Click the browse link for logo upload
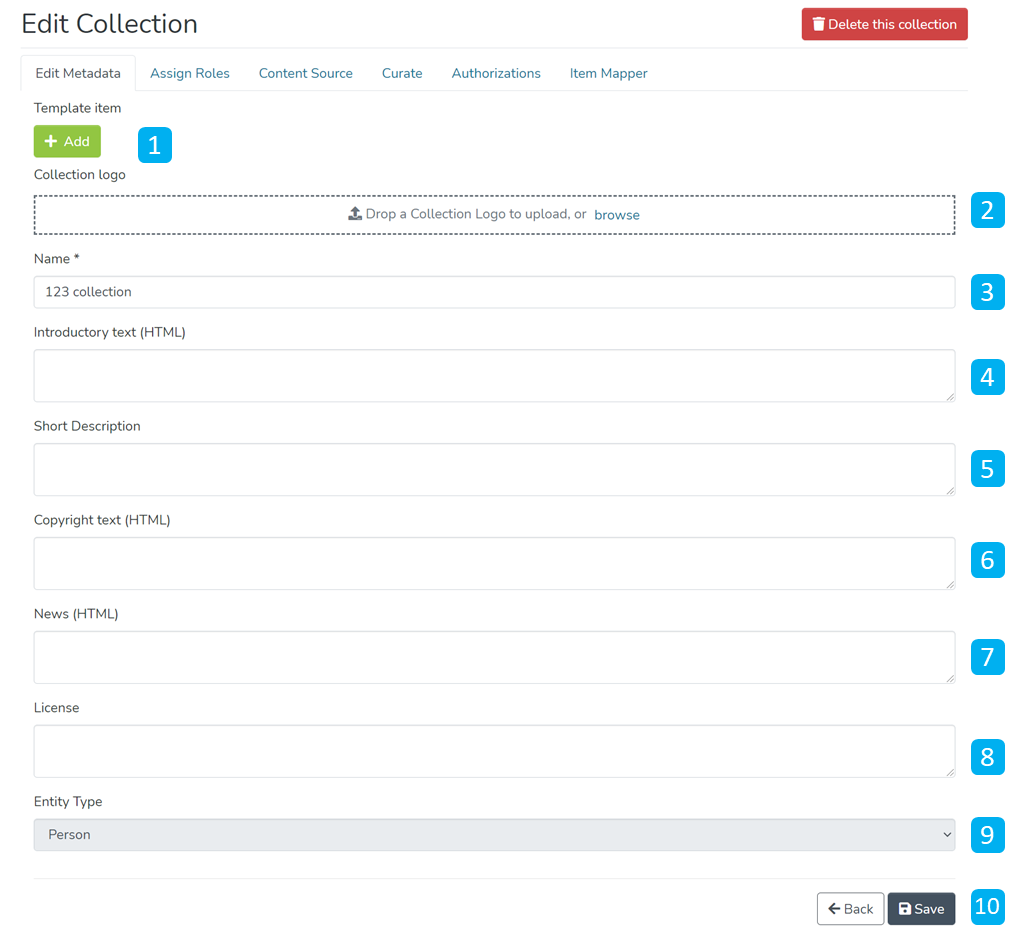Screen dimensions: 1018x942 coord(617,215)
